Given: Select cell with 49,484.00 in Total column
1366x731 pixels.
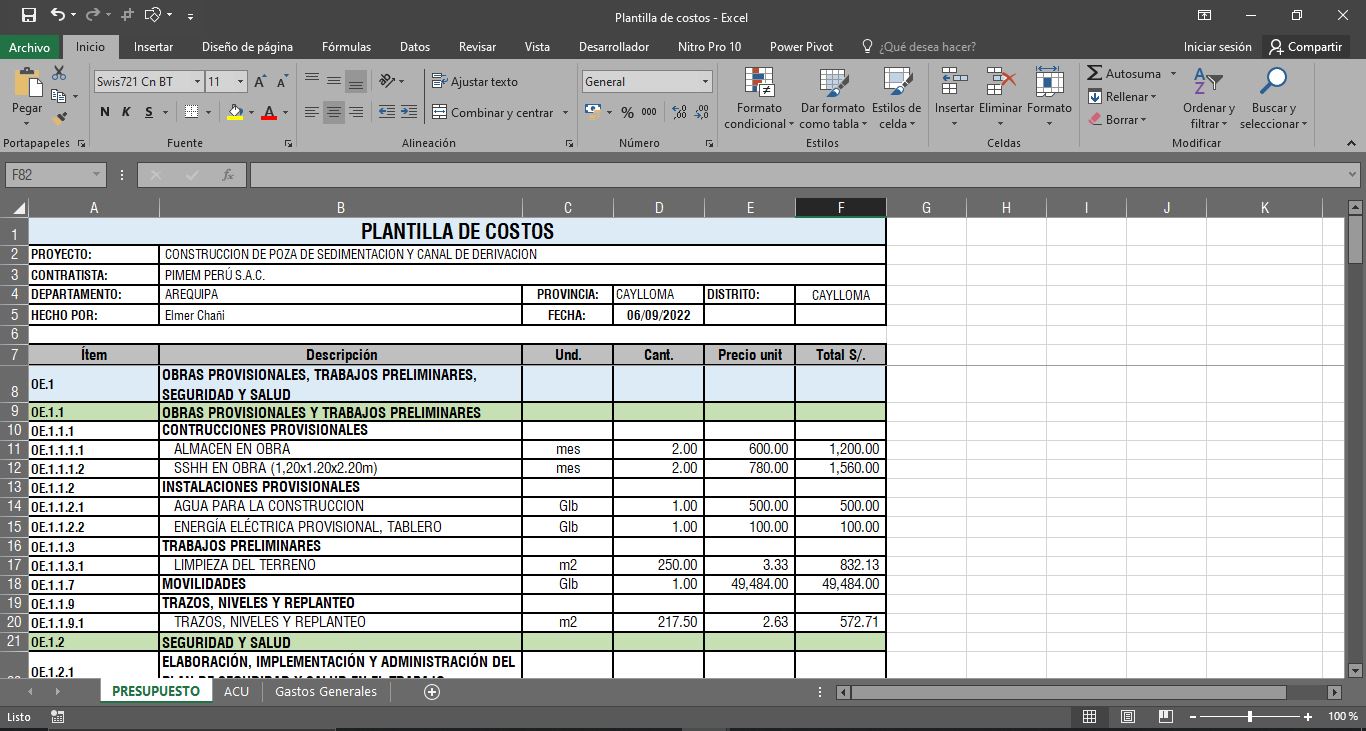Looking at the screenshot, I should point(840,584).
